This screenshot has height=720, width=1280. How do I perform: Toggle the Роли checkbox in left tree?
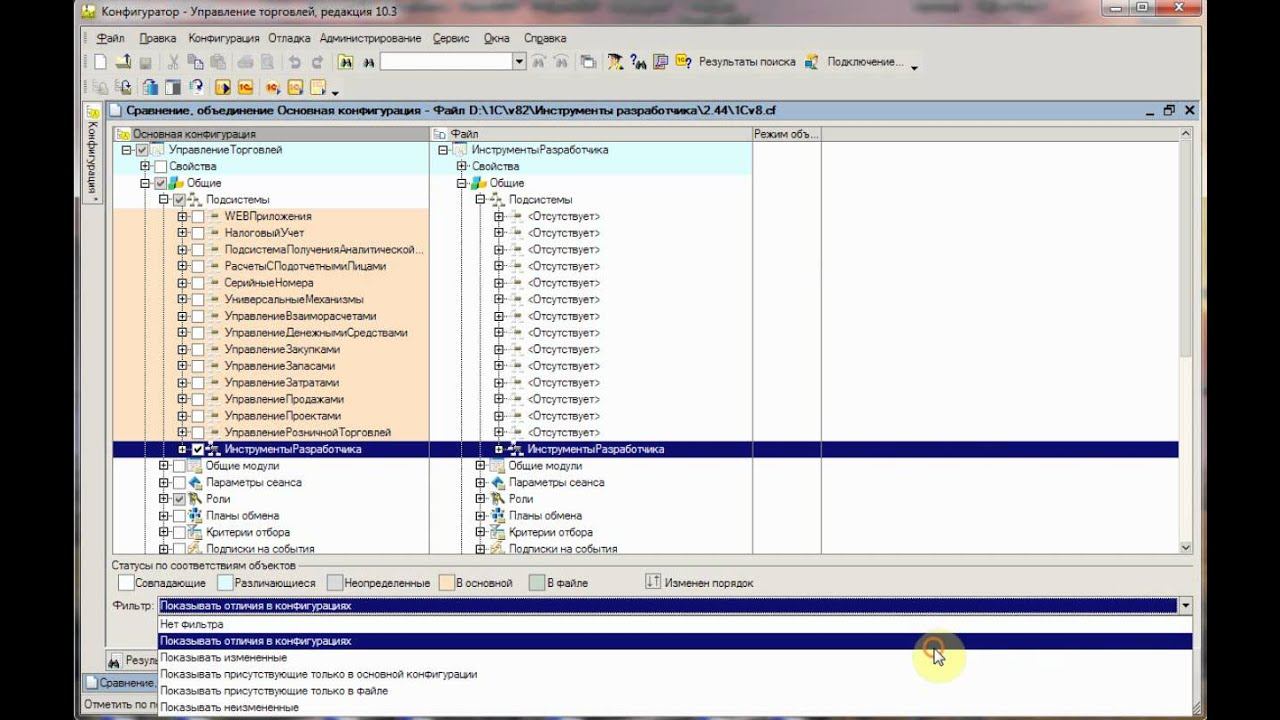(179, 499)
